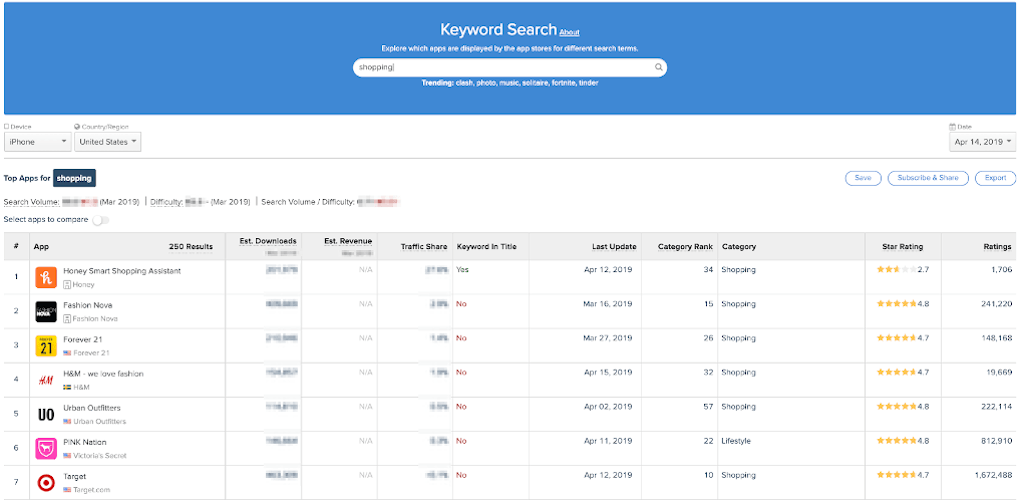The height and width of the screenshot is (500, 1024).
Task: Open the About link near Keyword Search
Action: pyautogui.click(x=569, y=32)
